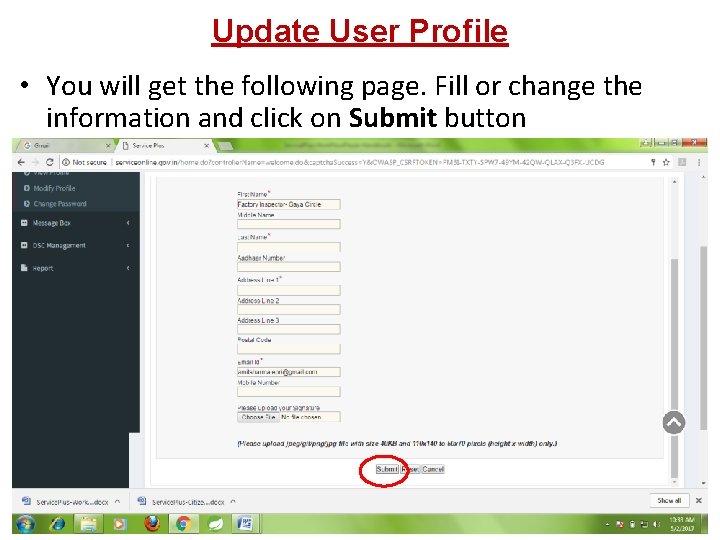Open Internet Explorer from taskbar
The width and height of the screenshot is (720, 540).
[x=57, y=523]
